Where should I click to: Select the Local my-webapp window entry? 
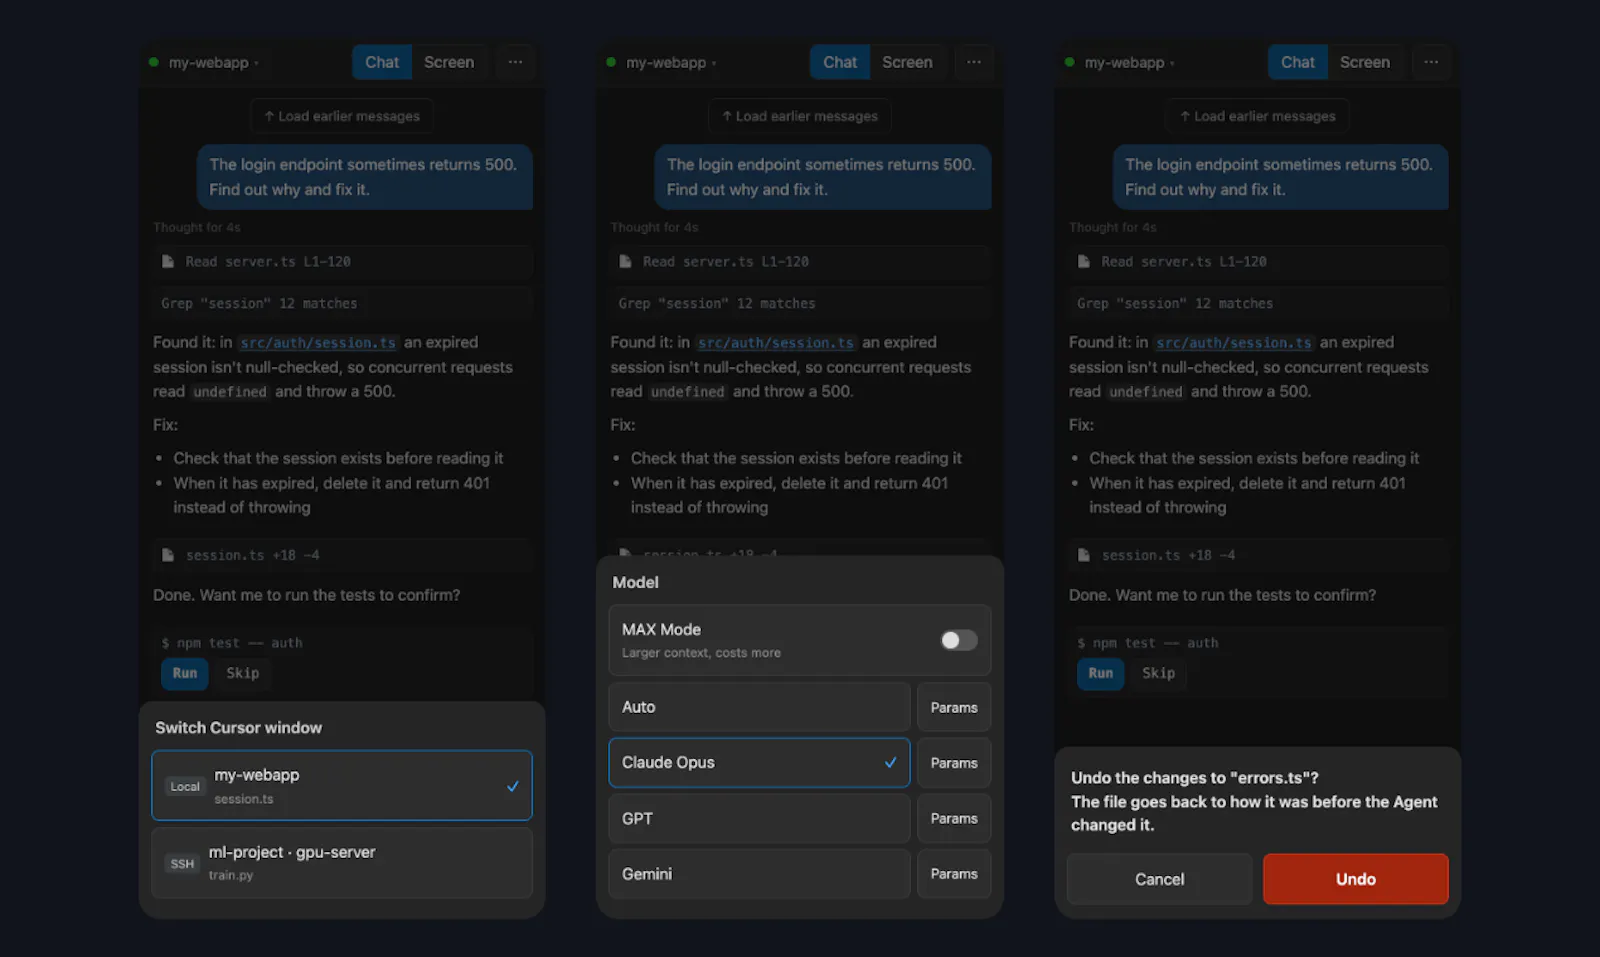[x=342, y=785]
